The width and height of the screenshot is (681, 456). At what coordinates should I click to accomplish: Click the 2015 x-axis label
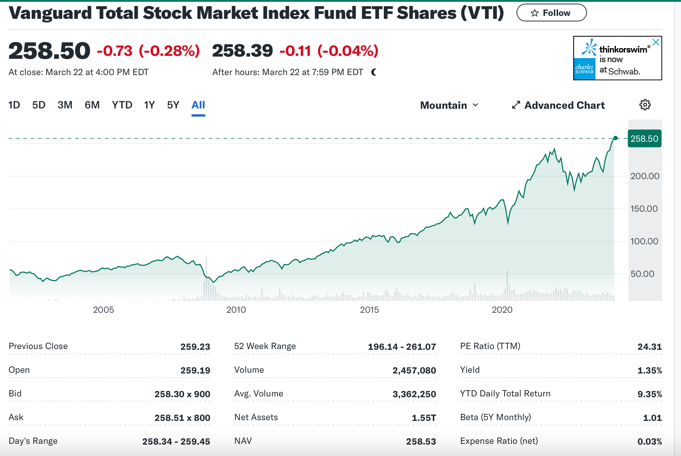point(369,310)
